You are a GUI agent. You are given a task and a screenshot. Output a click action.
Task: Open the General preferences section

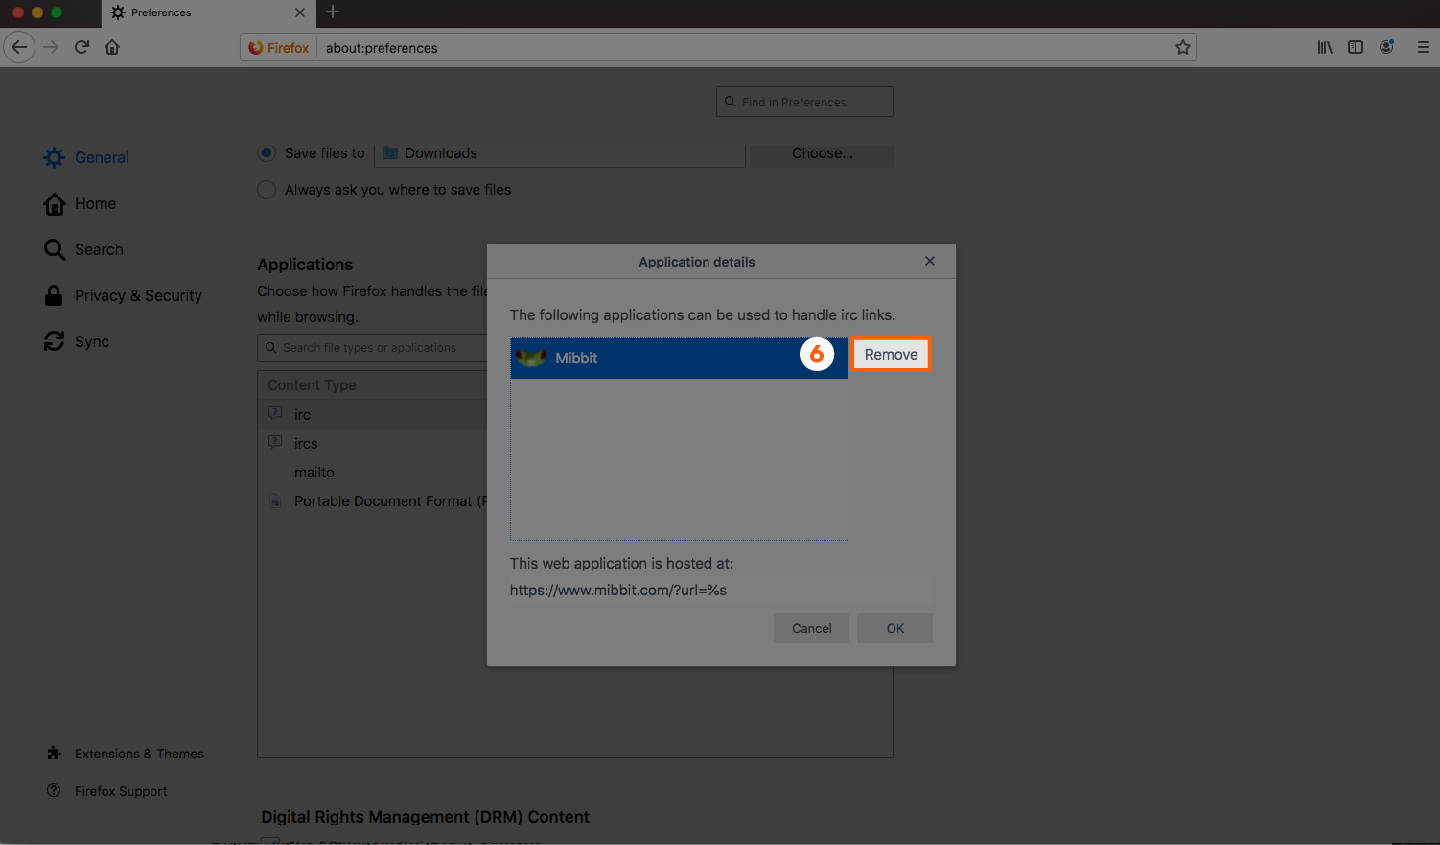click(86, 157)
